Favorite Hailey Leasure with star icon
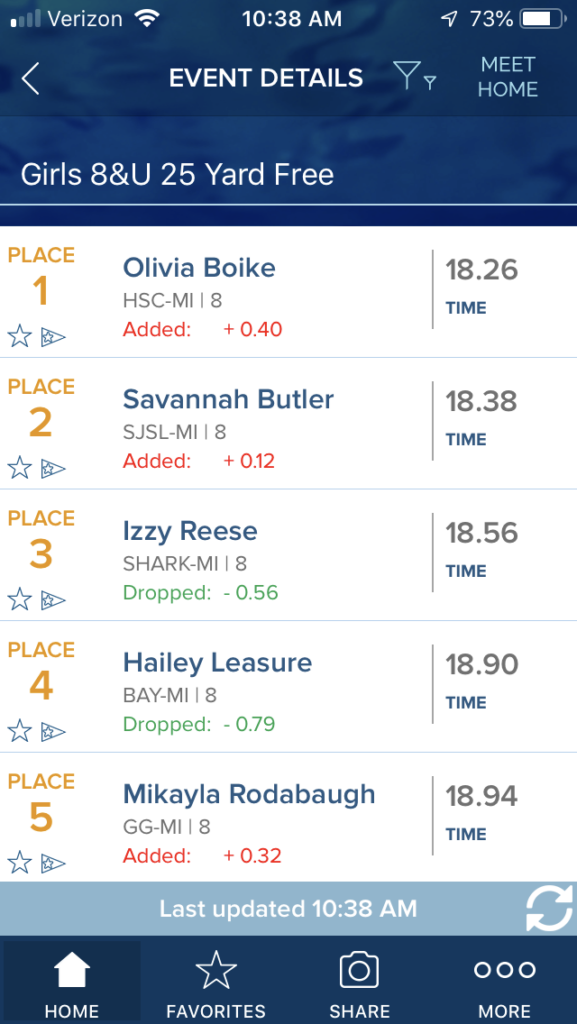 click(x=20, y=731)
